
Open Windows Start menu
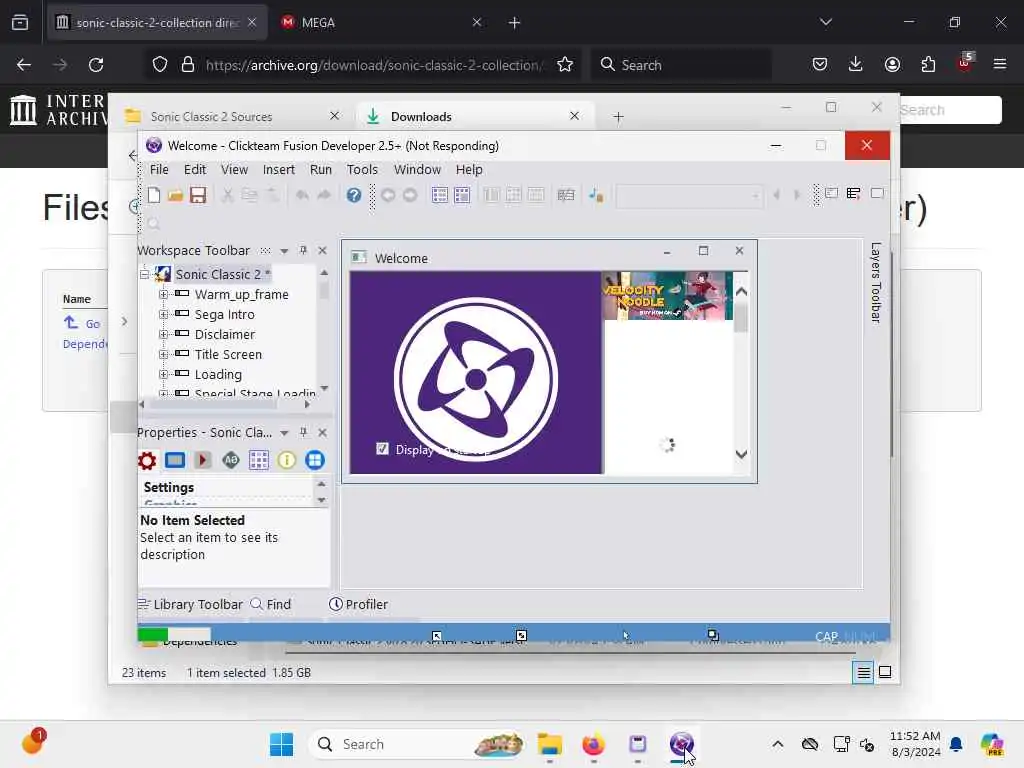[x=281, y=744]
